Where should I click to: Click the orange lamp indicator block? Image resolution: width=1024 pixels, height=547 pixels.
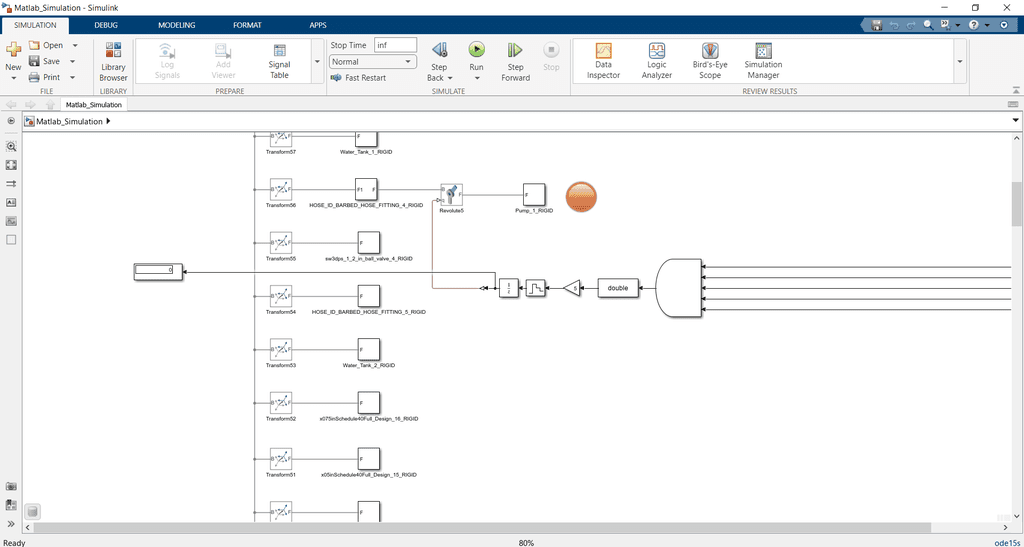(x=581, y=197)
